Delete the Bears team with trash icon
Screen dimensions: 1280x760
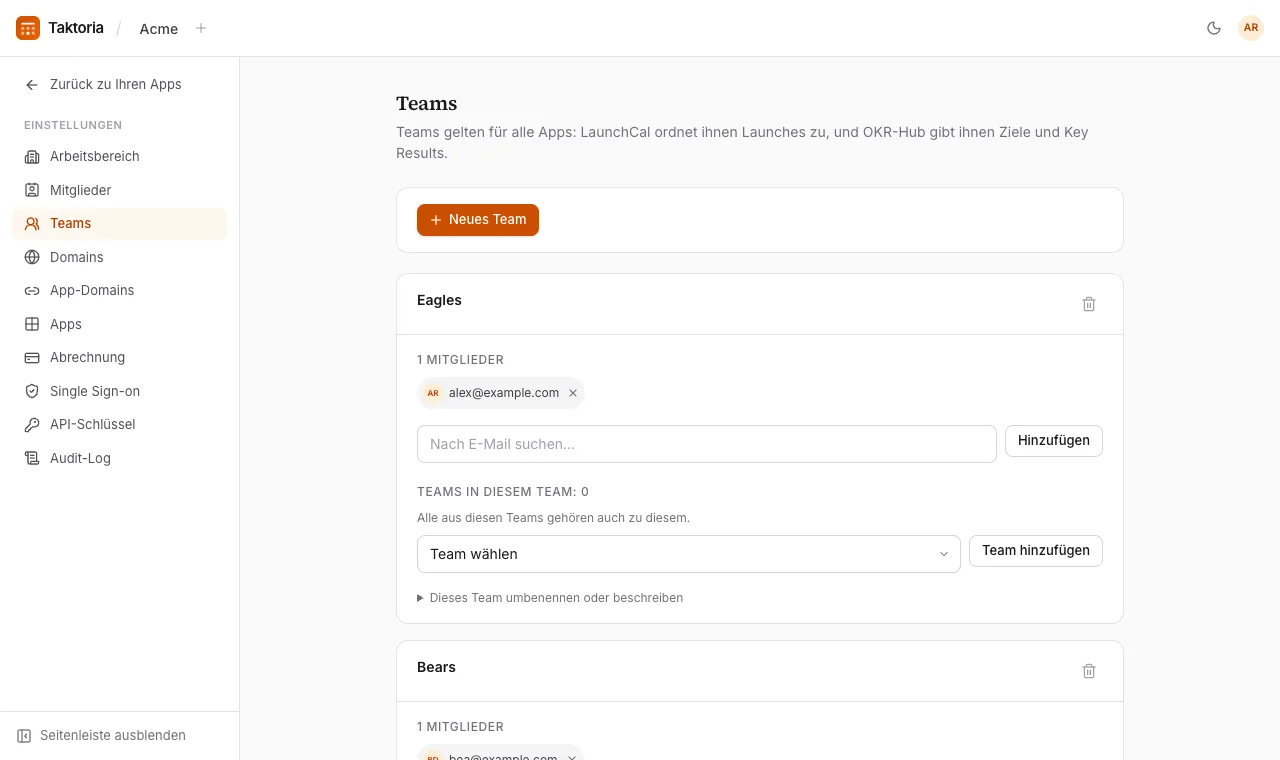pyautogui.click(x=1089, y=671)
